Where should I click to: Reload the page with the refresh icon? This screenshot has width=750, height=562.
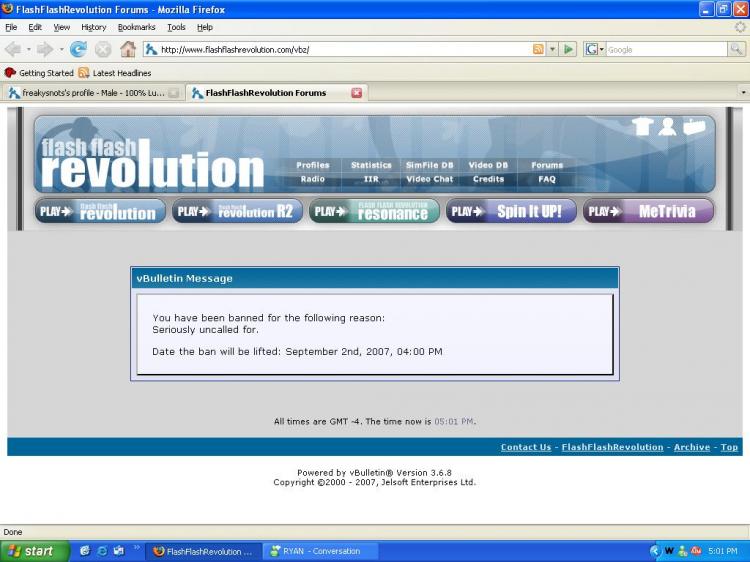78,49
